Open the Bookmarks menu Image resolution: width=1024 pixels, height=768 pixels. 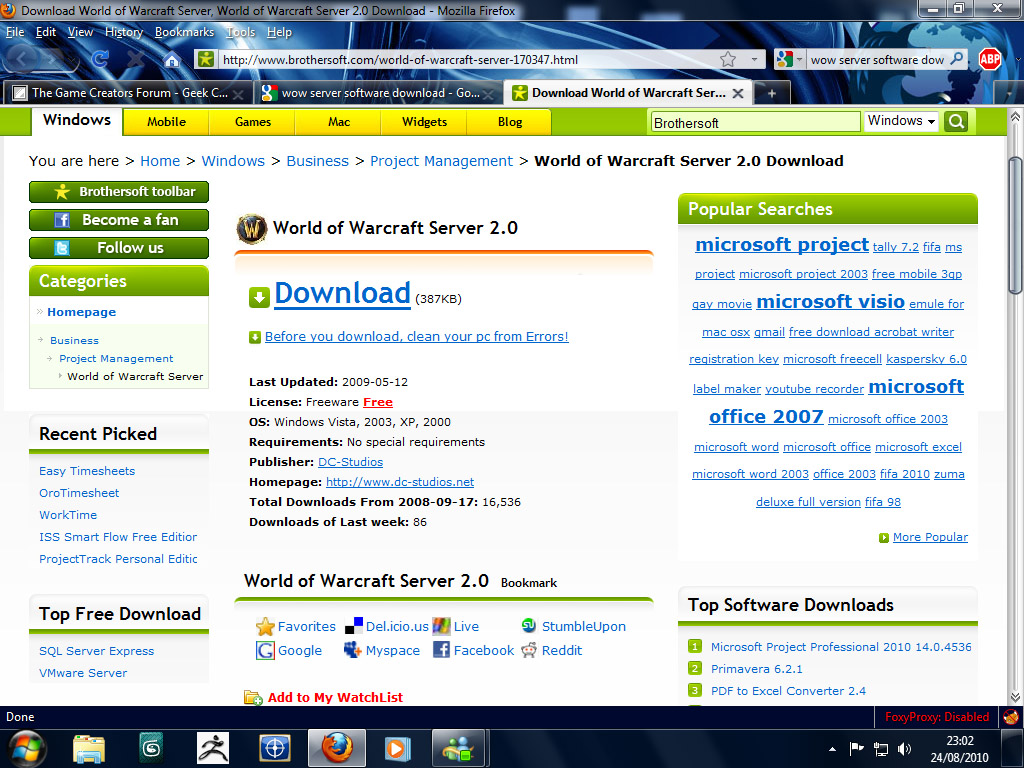click(184, 32)
